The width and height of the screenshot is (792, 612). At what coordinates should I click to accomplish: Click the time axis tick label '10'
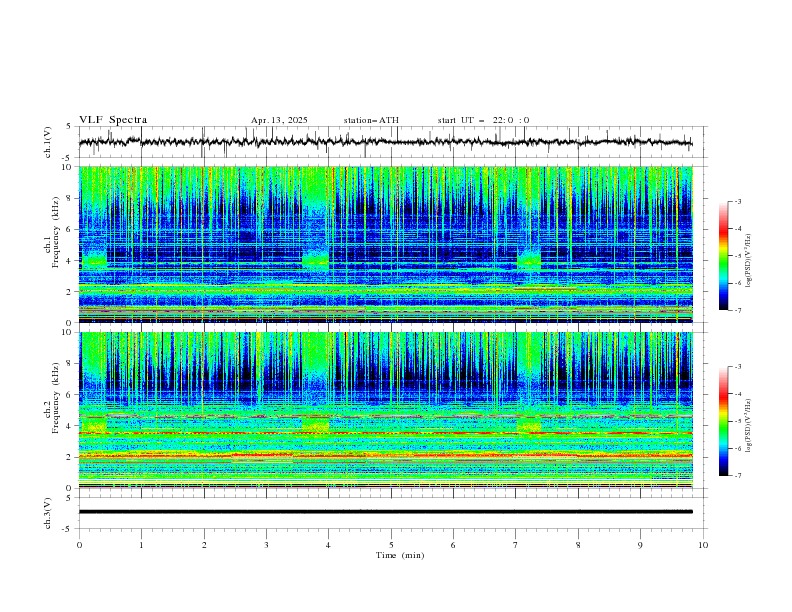point(703,545)
